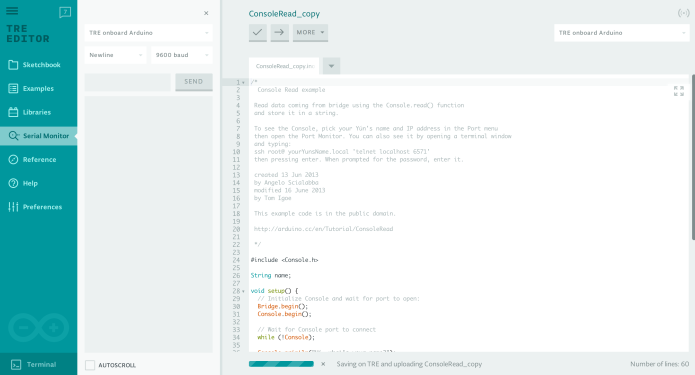Open Reference in the sidebar
Screen dimensions: 695x375
pyautogui.click(x=39, y=160)
